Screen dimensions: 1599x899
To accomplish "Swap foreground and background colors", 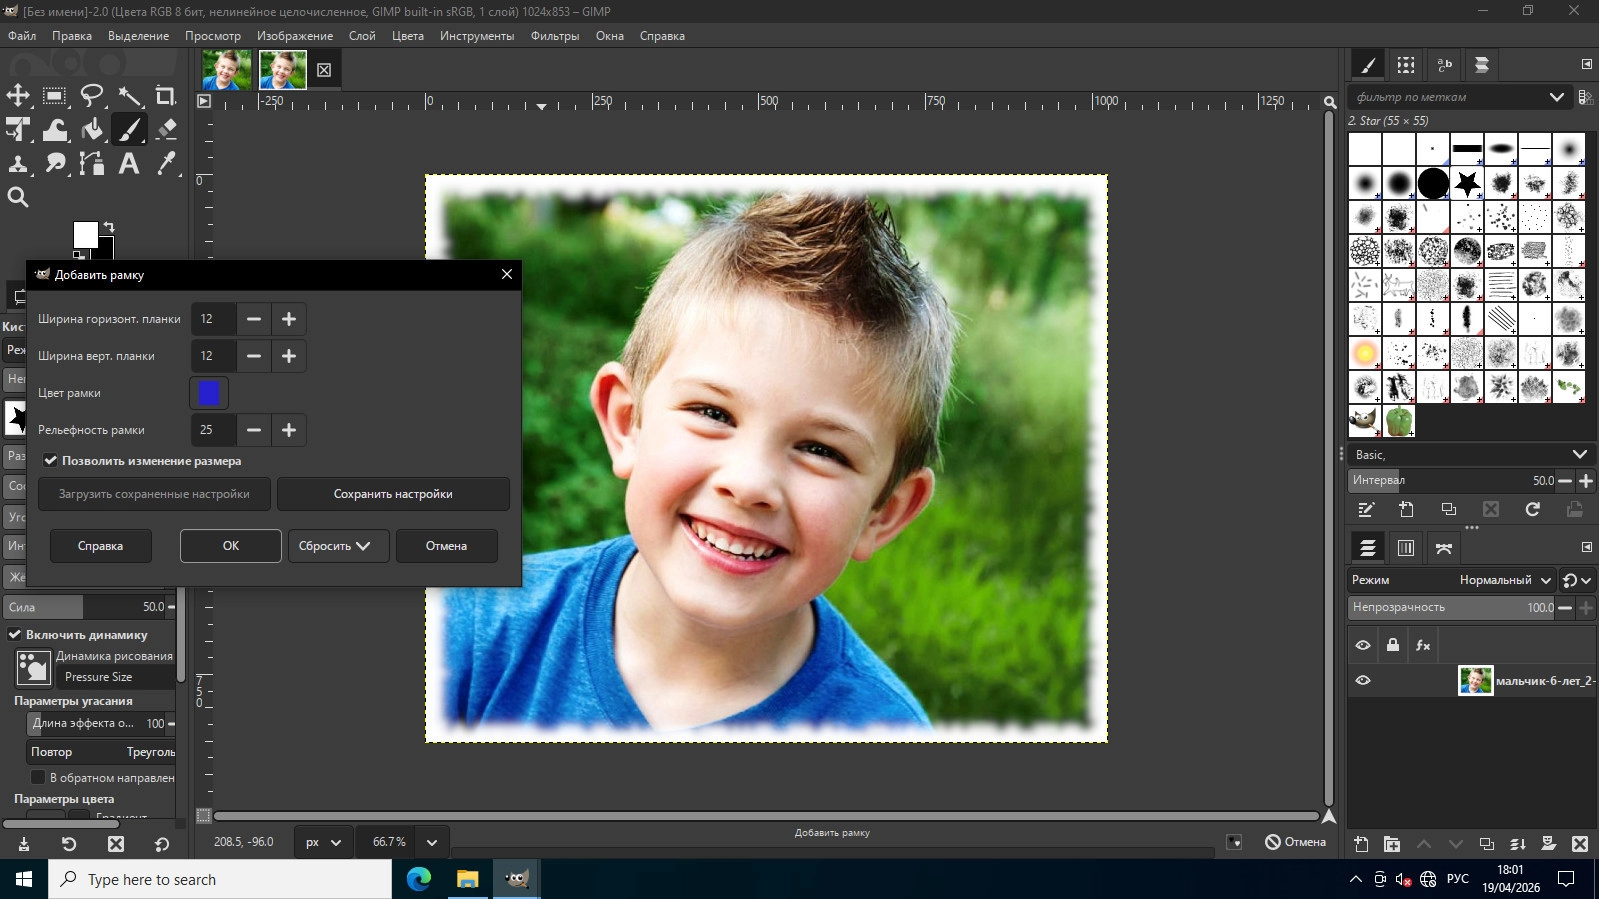I will pyautogui.click(x=109, y=227).
